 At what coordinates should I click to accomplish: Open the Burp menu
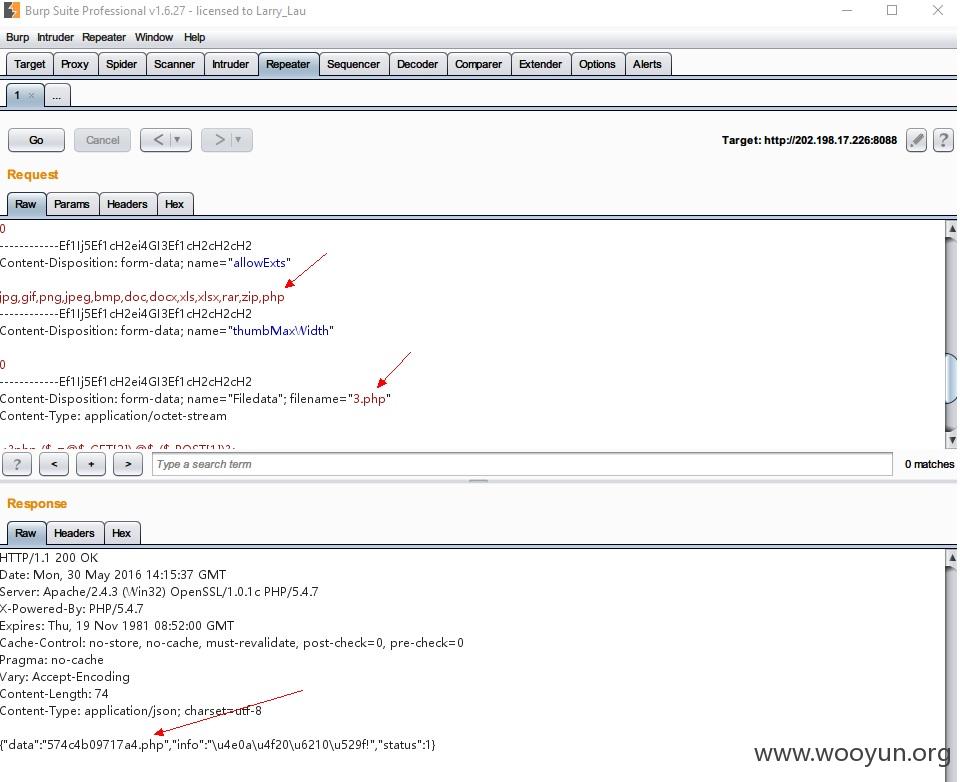17,37
